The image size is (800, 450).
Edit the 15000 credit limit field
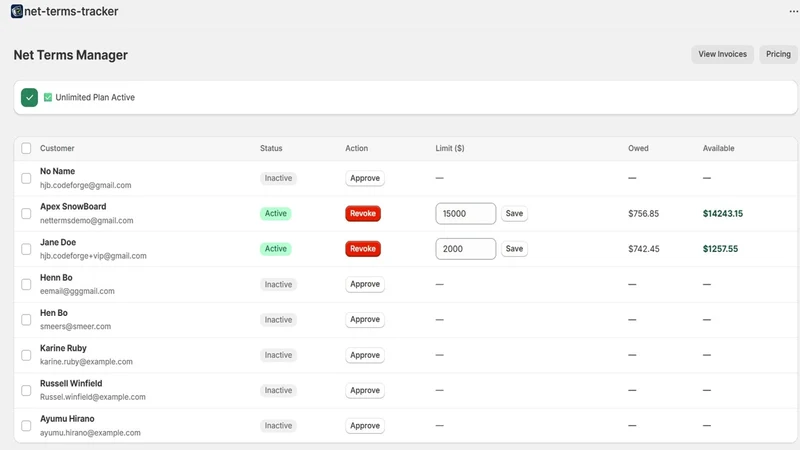(x=465, y=213)
